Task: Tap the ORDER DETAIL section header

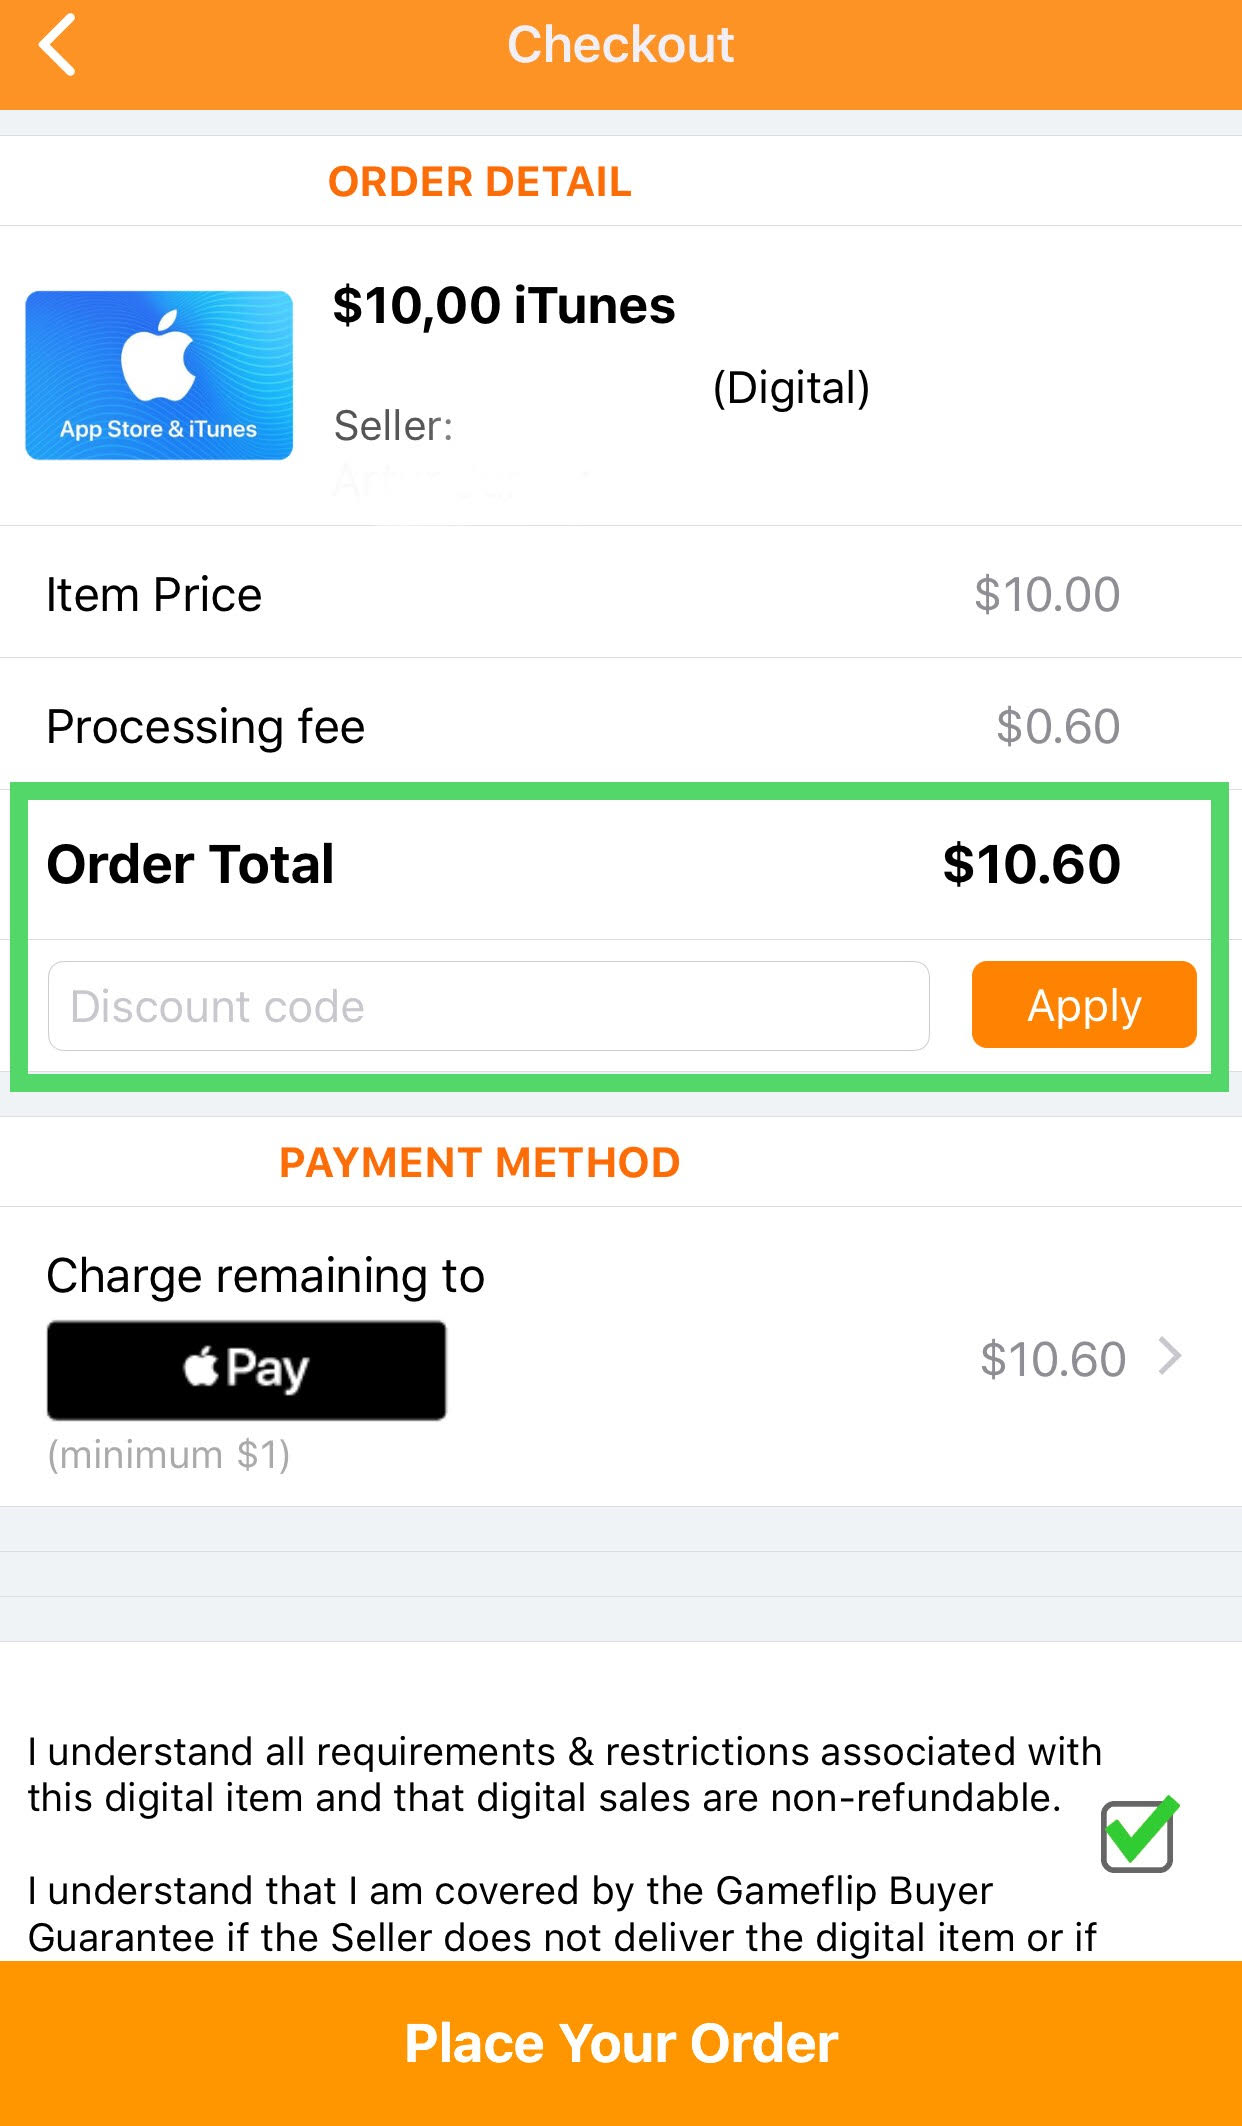Action: [x=480, y=182]
